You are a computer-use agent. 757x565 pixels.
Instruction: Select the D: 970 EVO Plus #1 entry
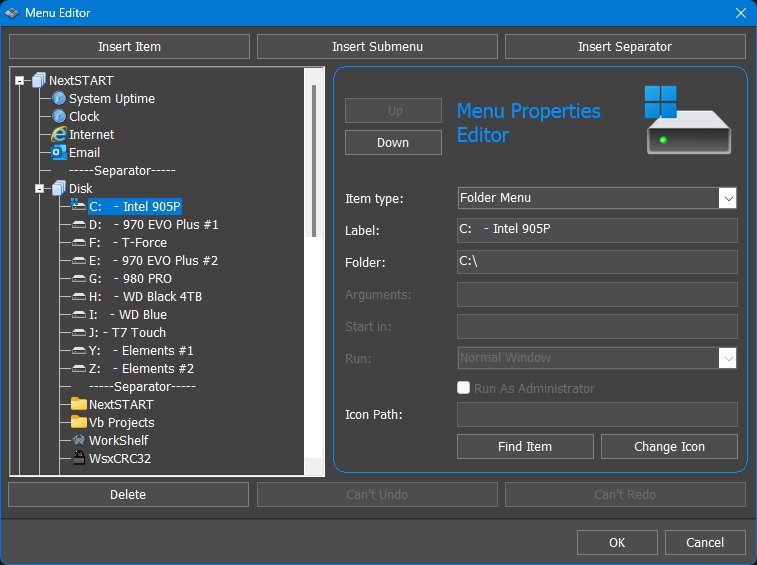click(154, 225)
